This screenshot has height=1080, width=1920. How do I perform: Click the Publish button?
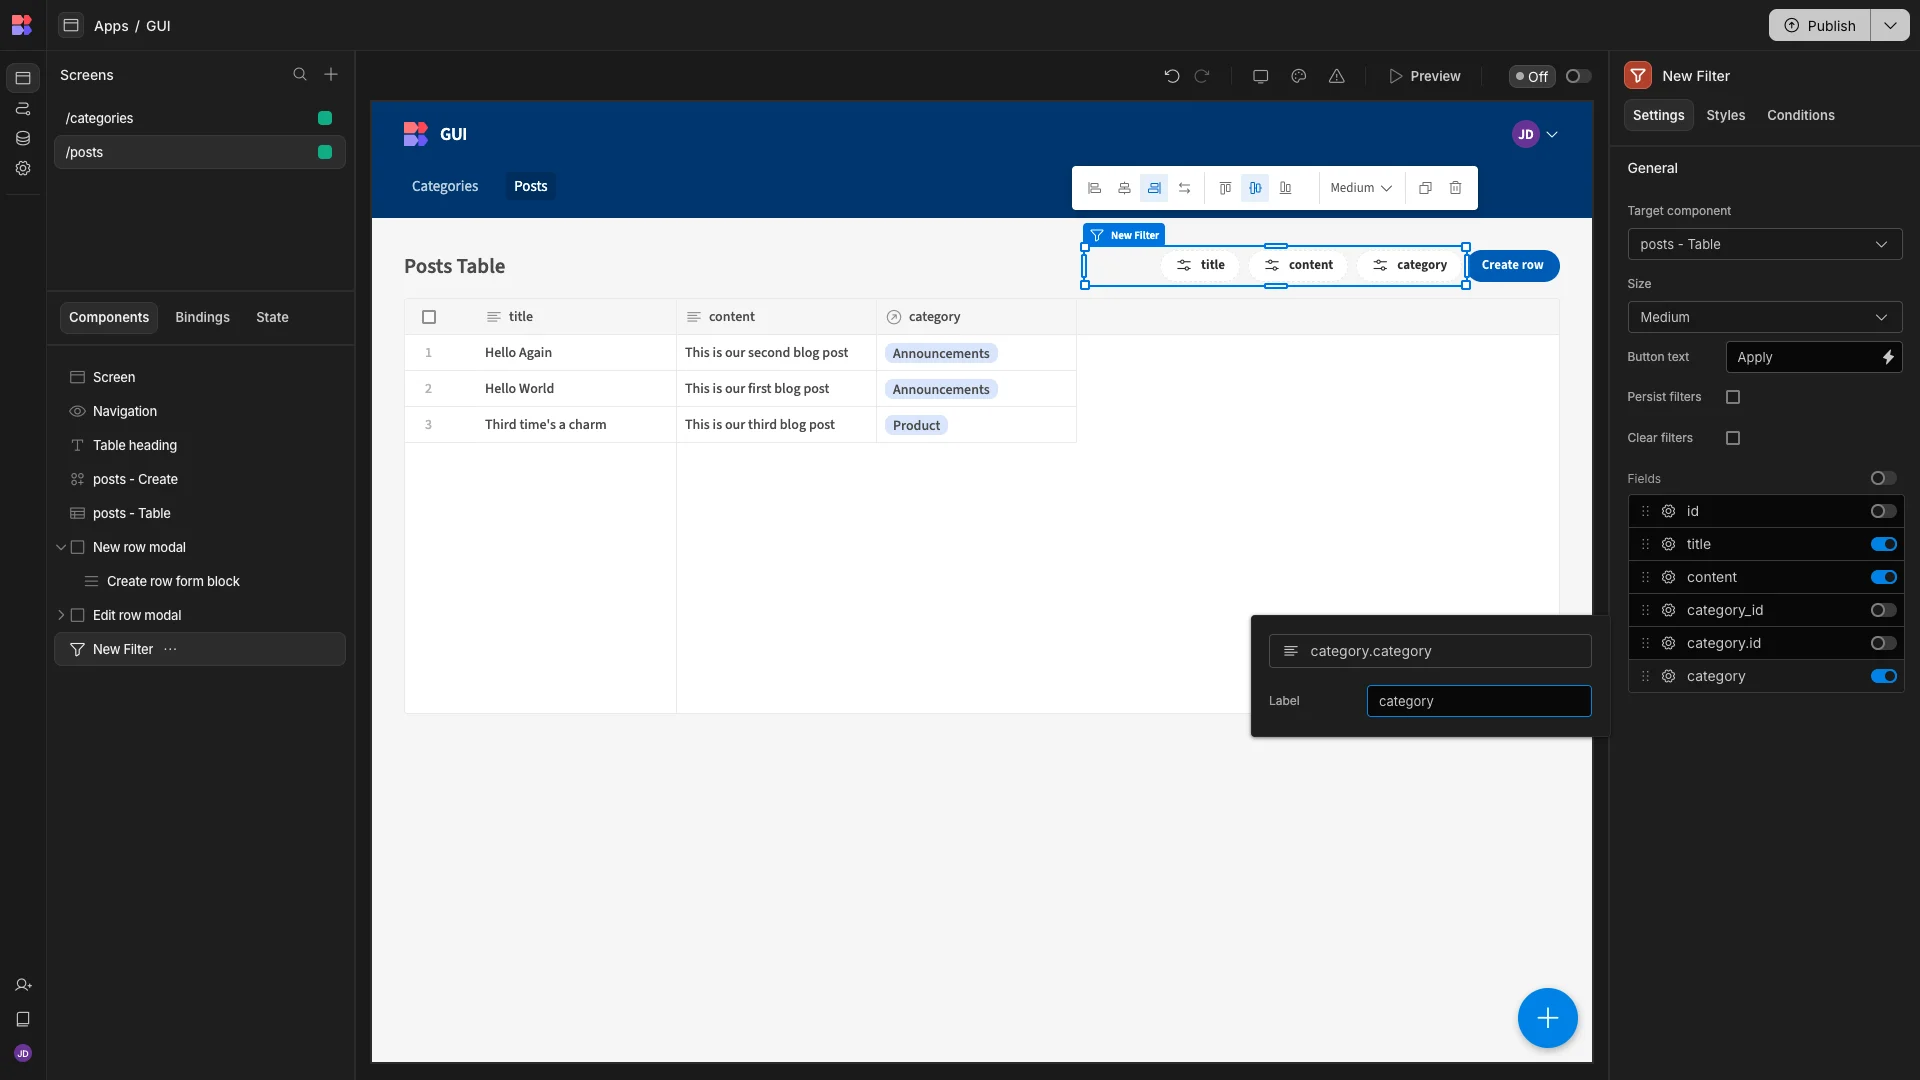tap(1819, 25)
